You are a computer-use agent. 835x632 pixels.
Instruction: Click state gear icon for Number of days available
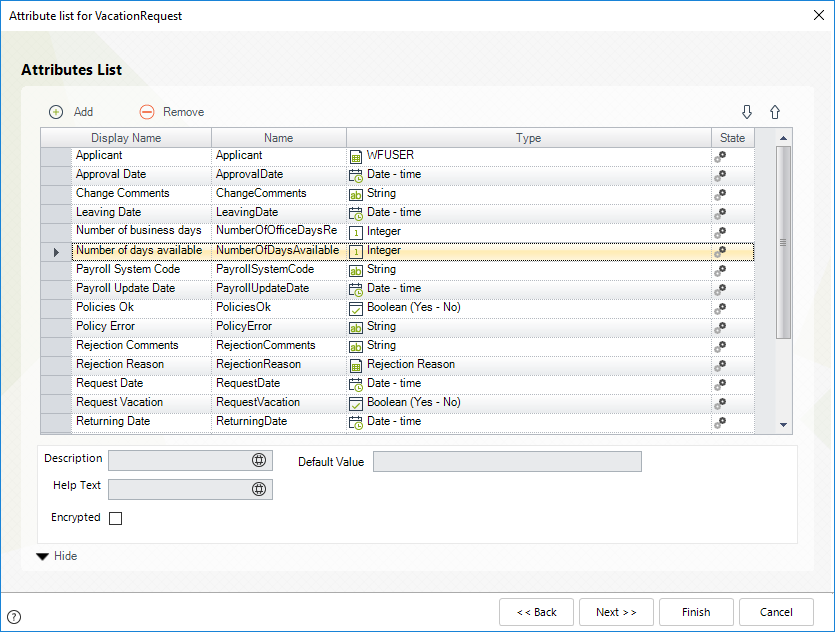[720, 251]
